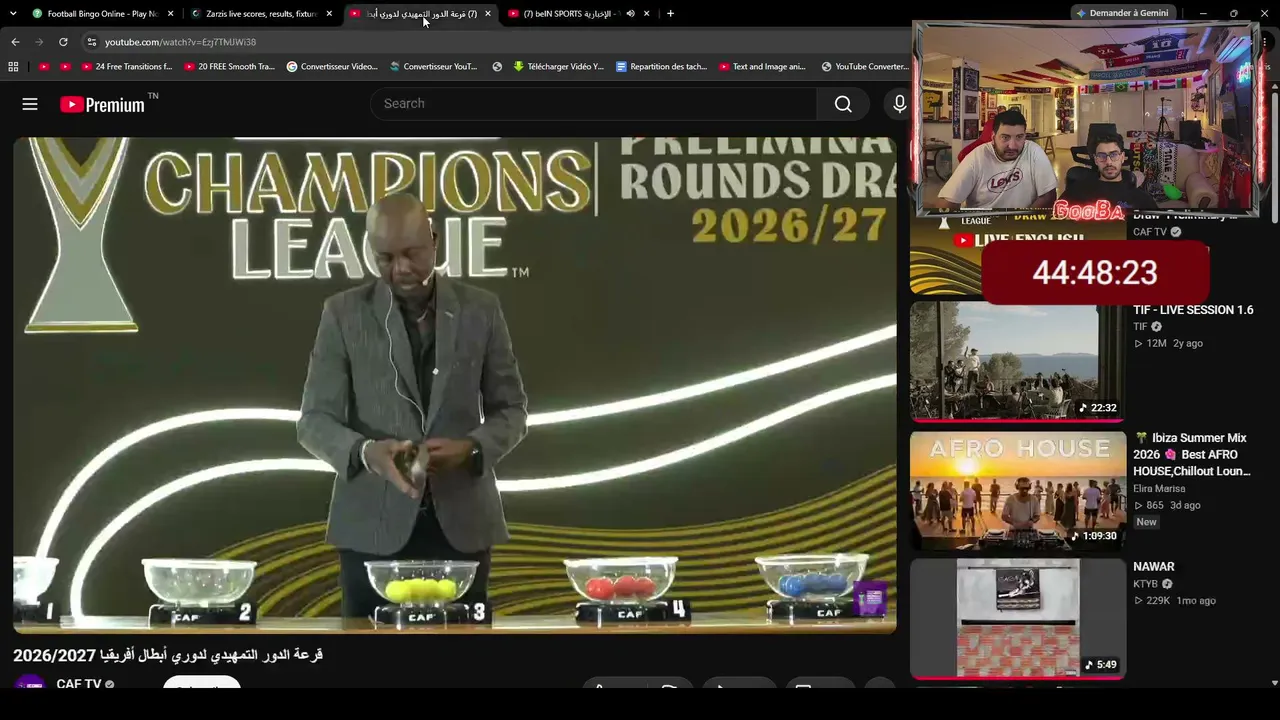Open NAWAR video title link

point(1154,567)
